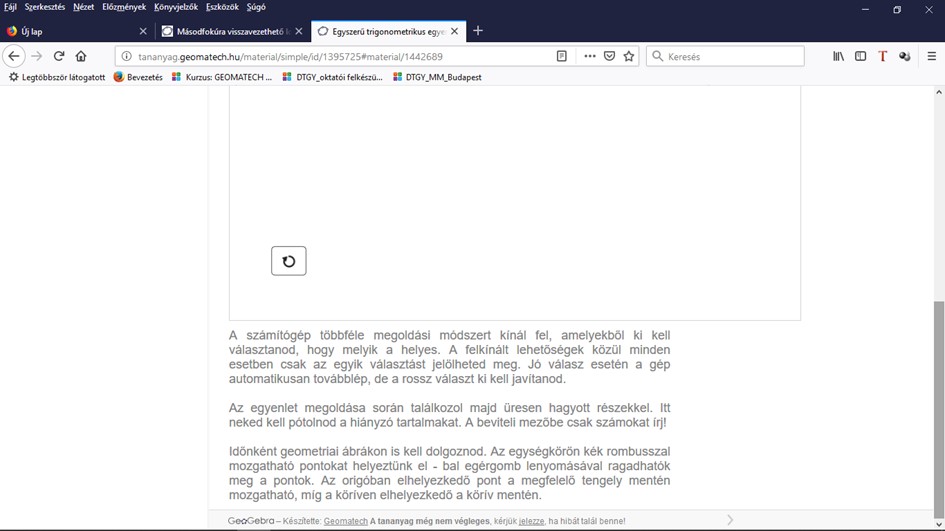945x531 pixels.
Task: Restore down the Firefox window
Action: pyautogui.click(x=897, y=10)
